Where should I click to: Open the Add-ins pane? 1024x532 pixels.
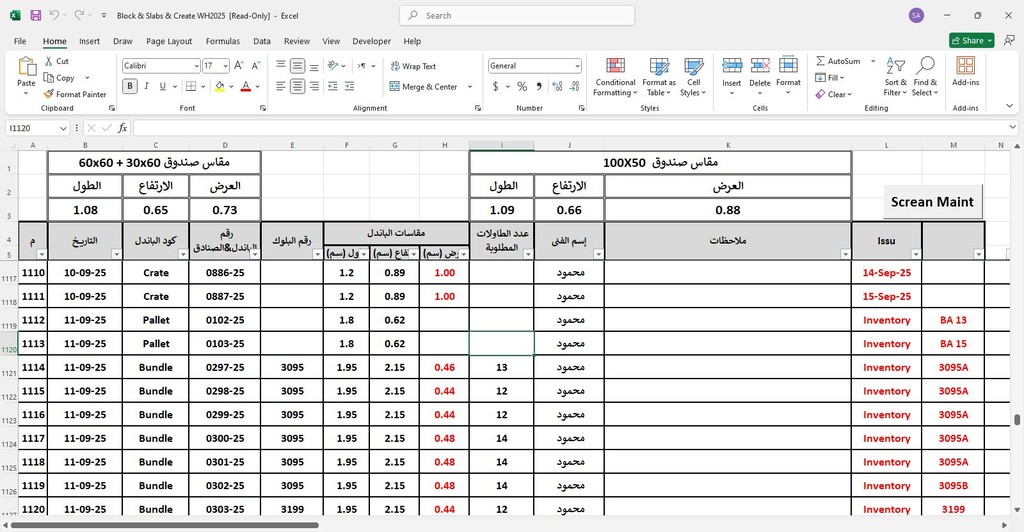(x=965, y=70)
